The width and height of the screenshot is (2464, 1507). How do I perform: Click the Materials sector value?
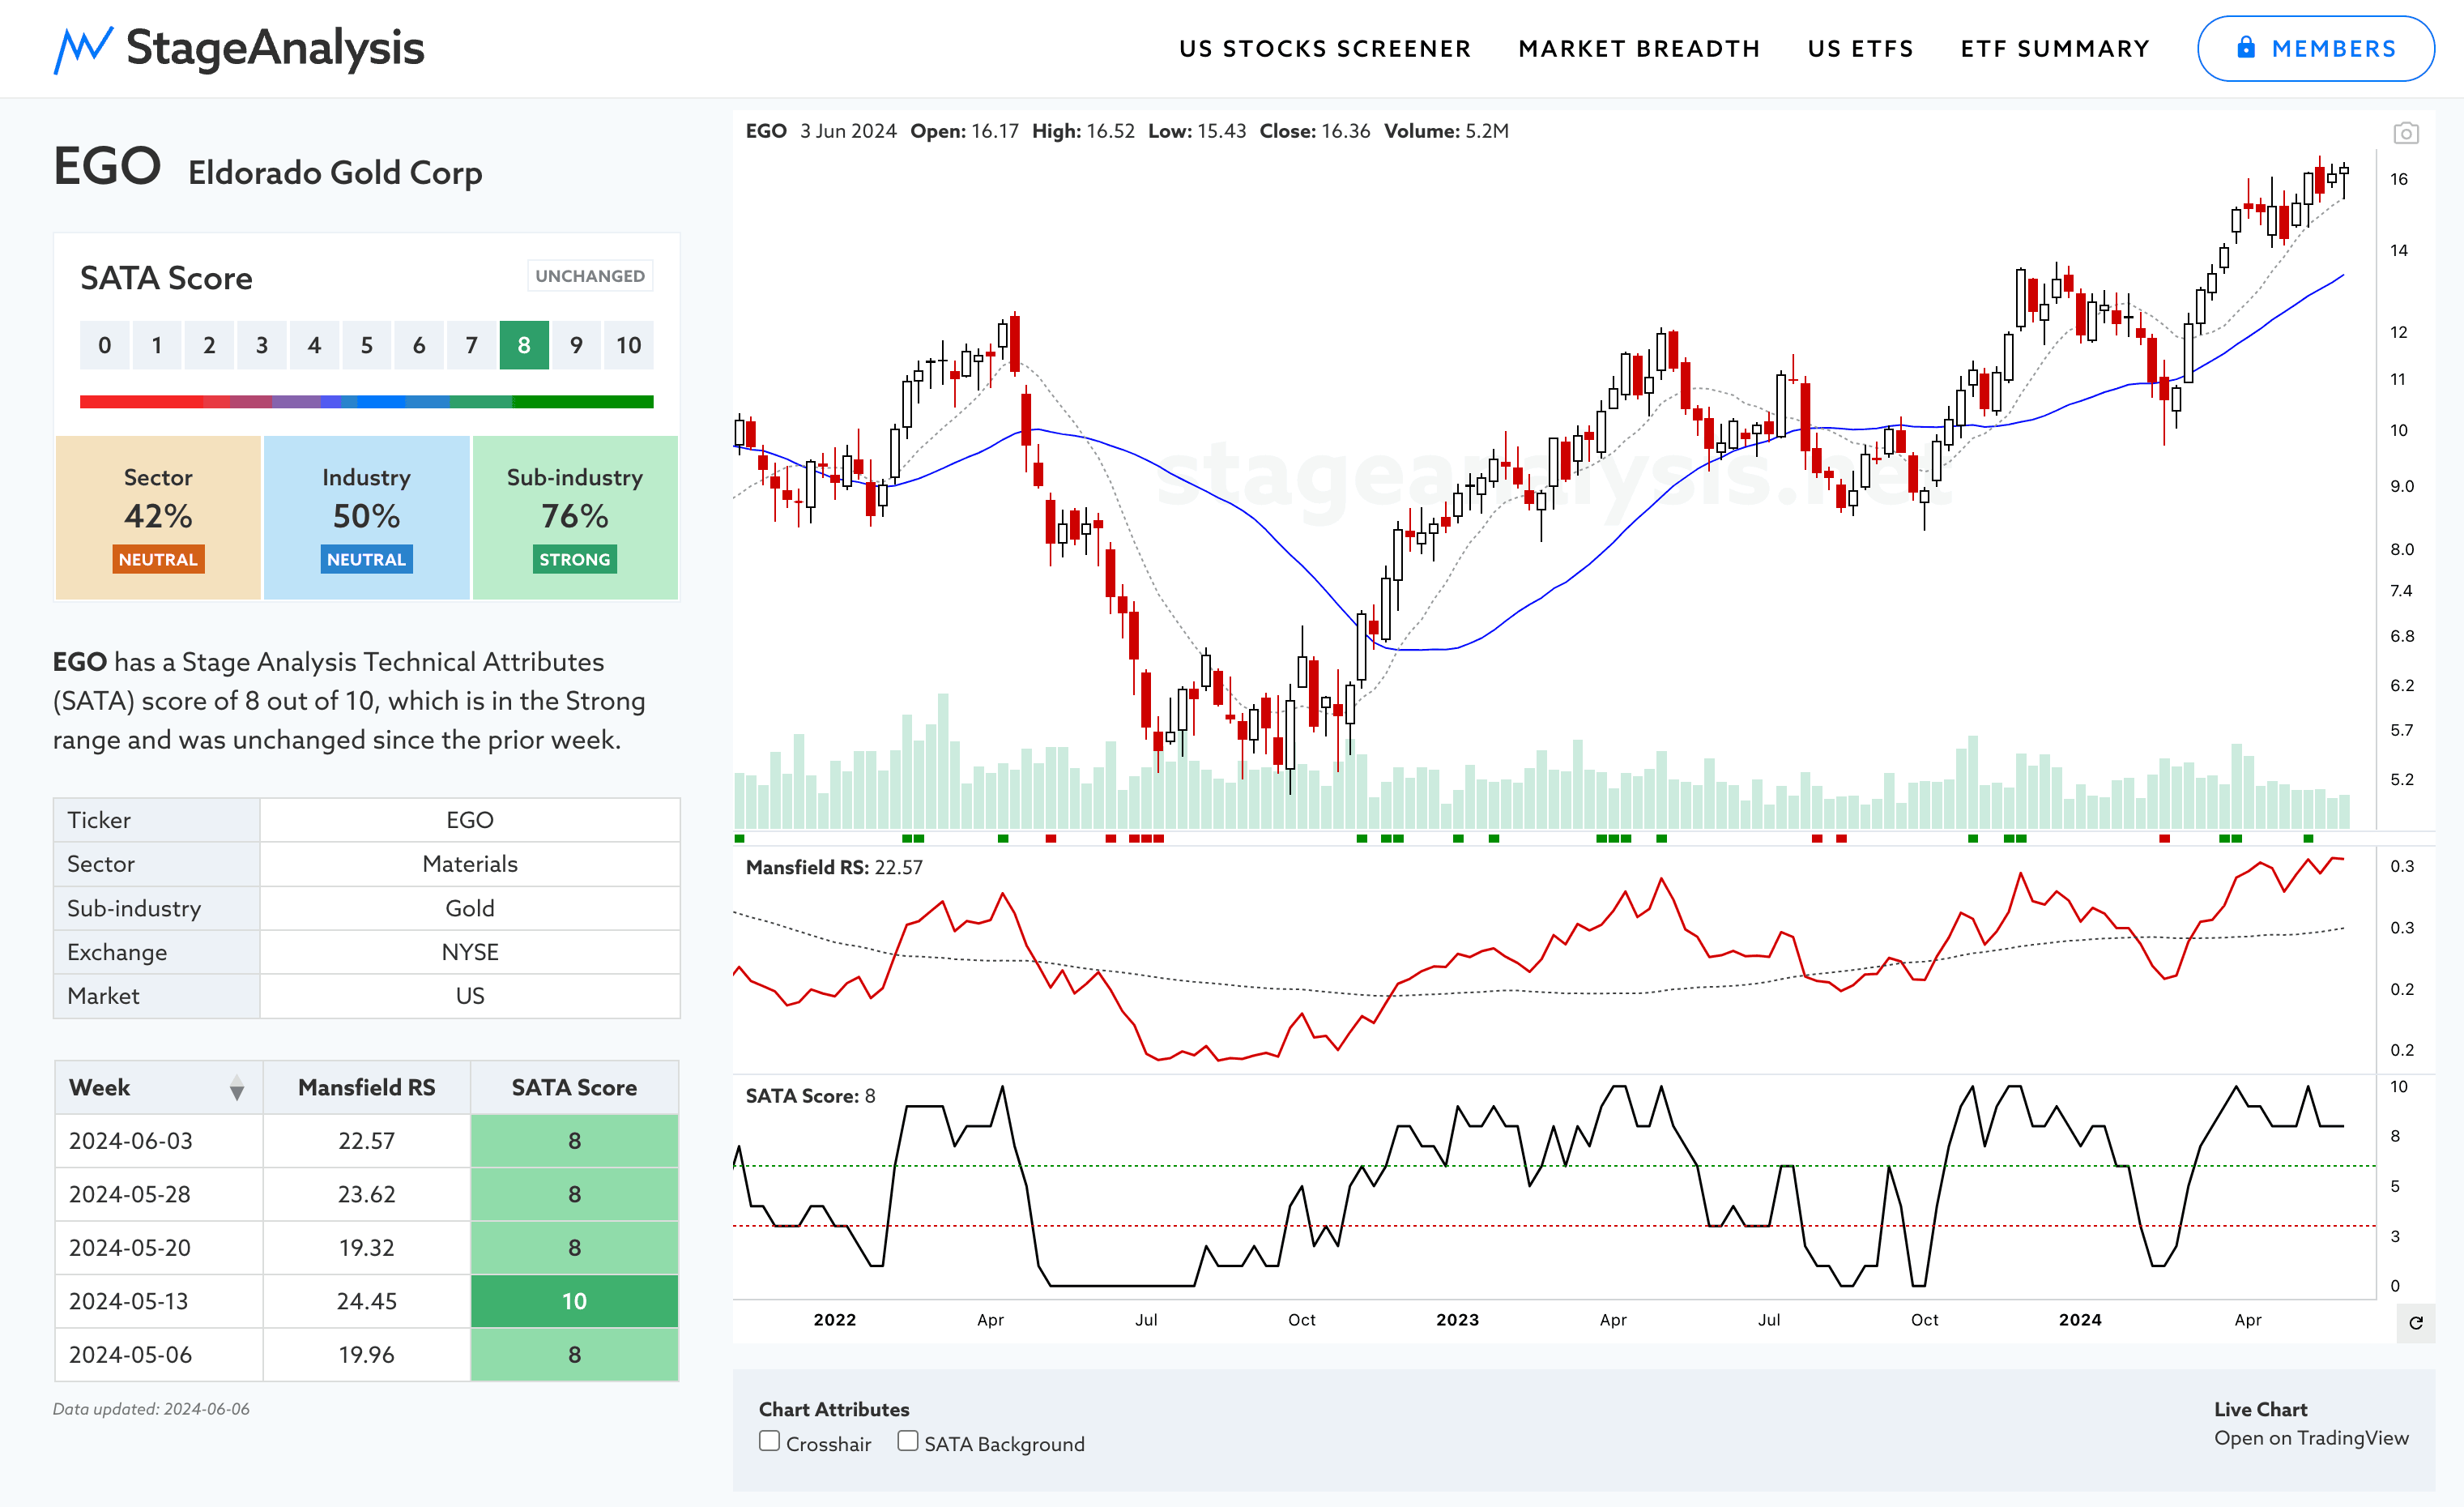470,864
